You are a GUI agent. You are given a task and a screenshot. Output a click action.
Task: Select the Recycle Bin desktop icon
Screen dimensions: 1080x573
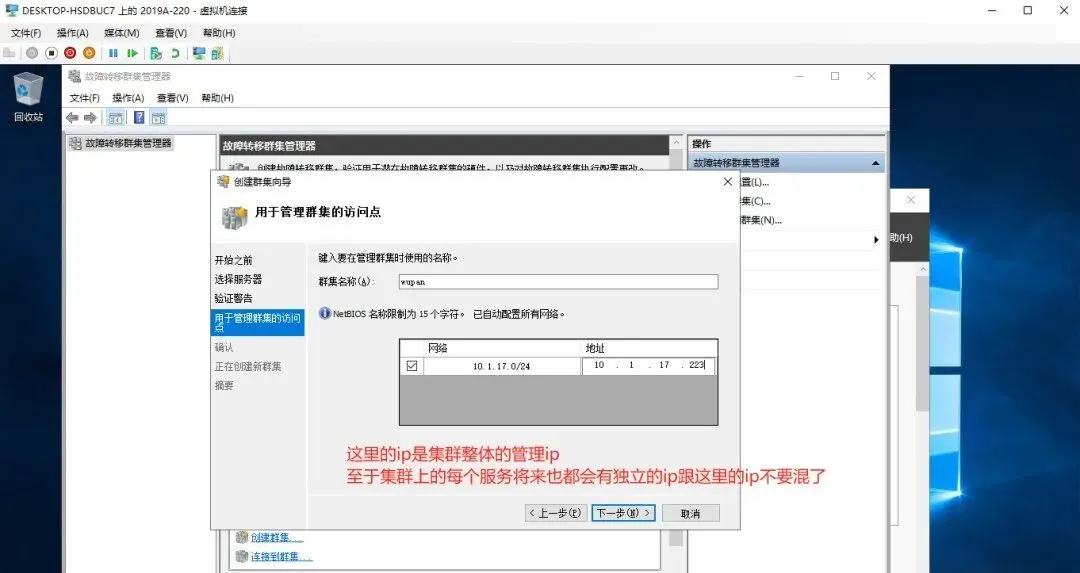(x=28, y=97)
